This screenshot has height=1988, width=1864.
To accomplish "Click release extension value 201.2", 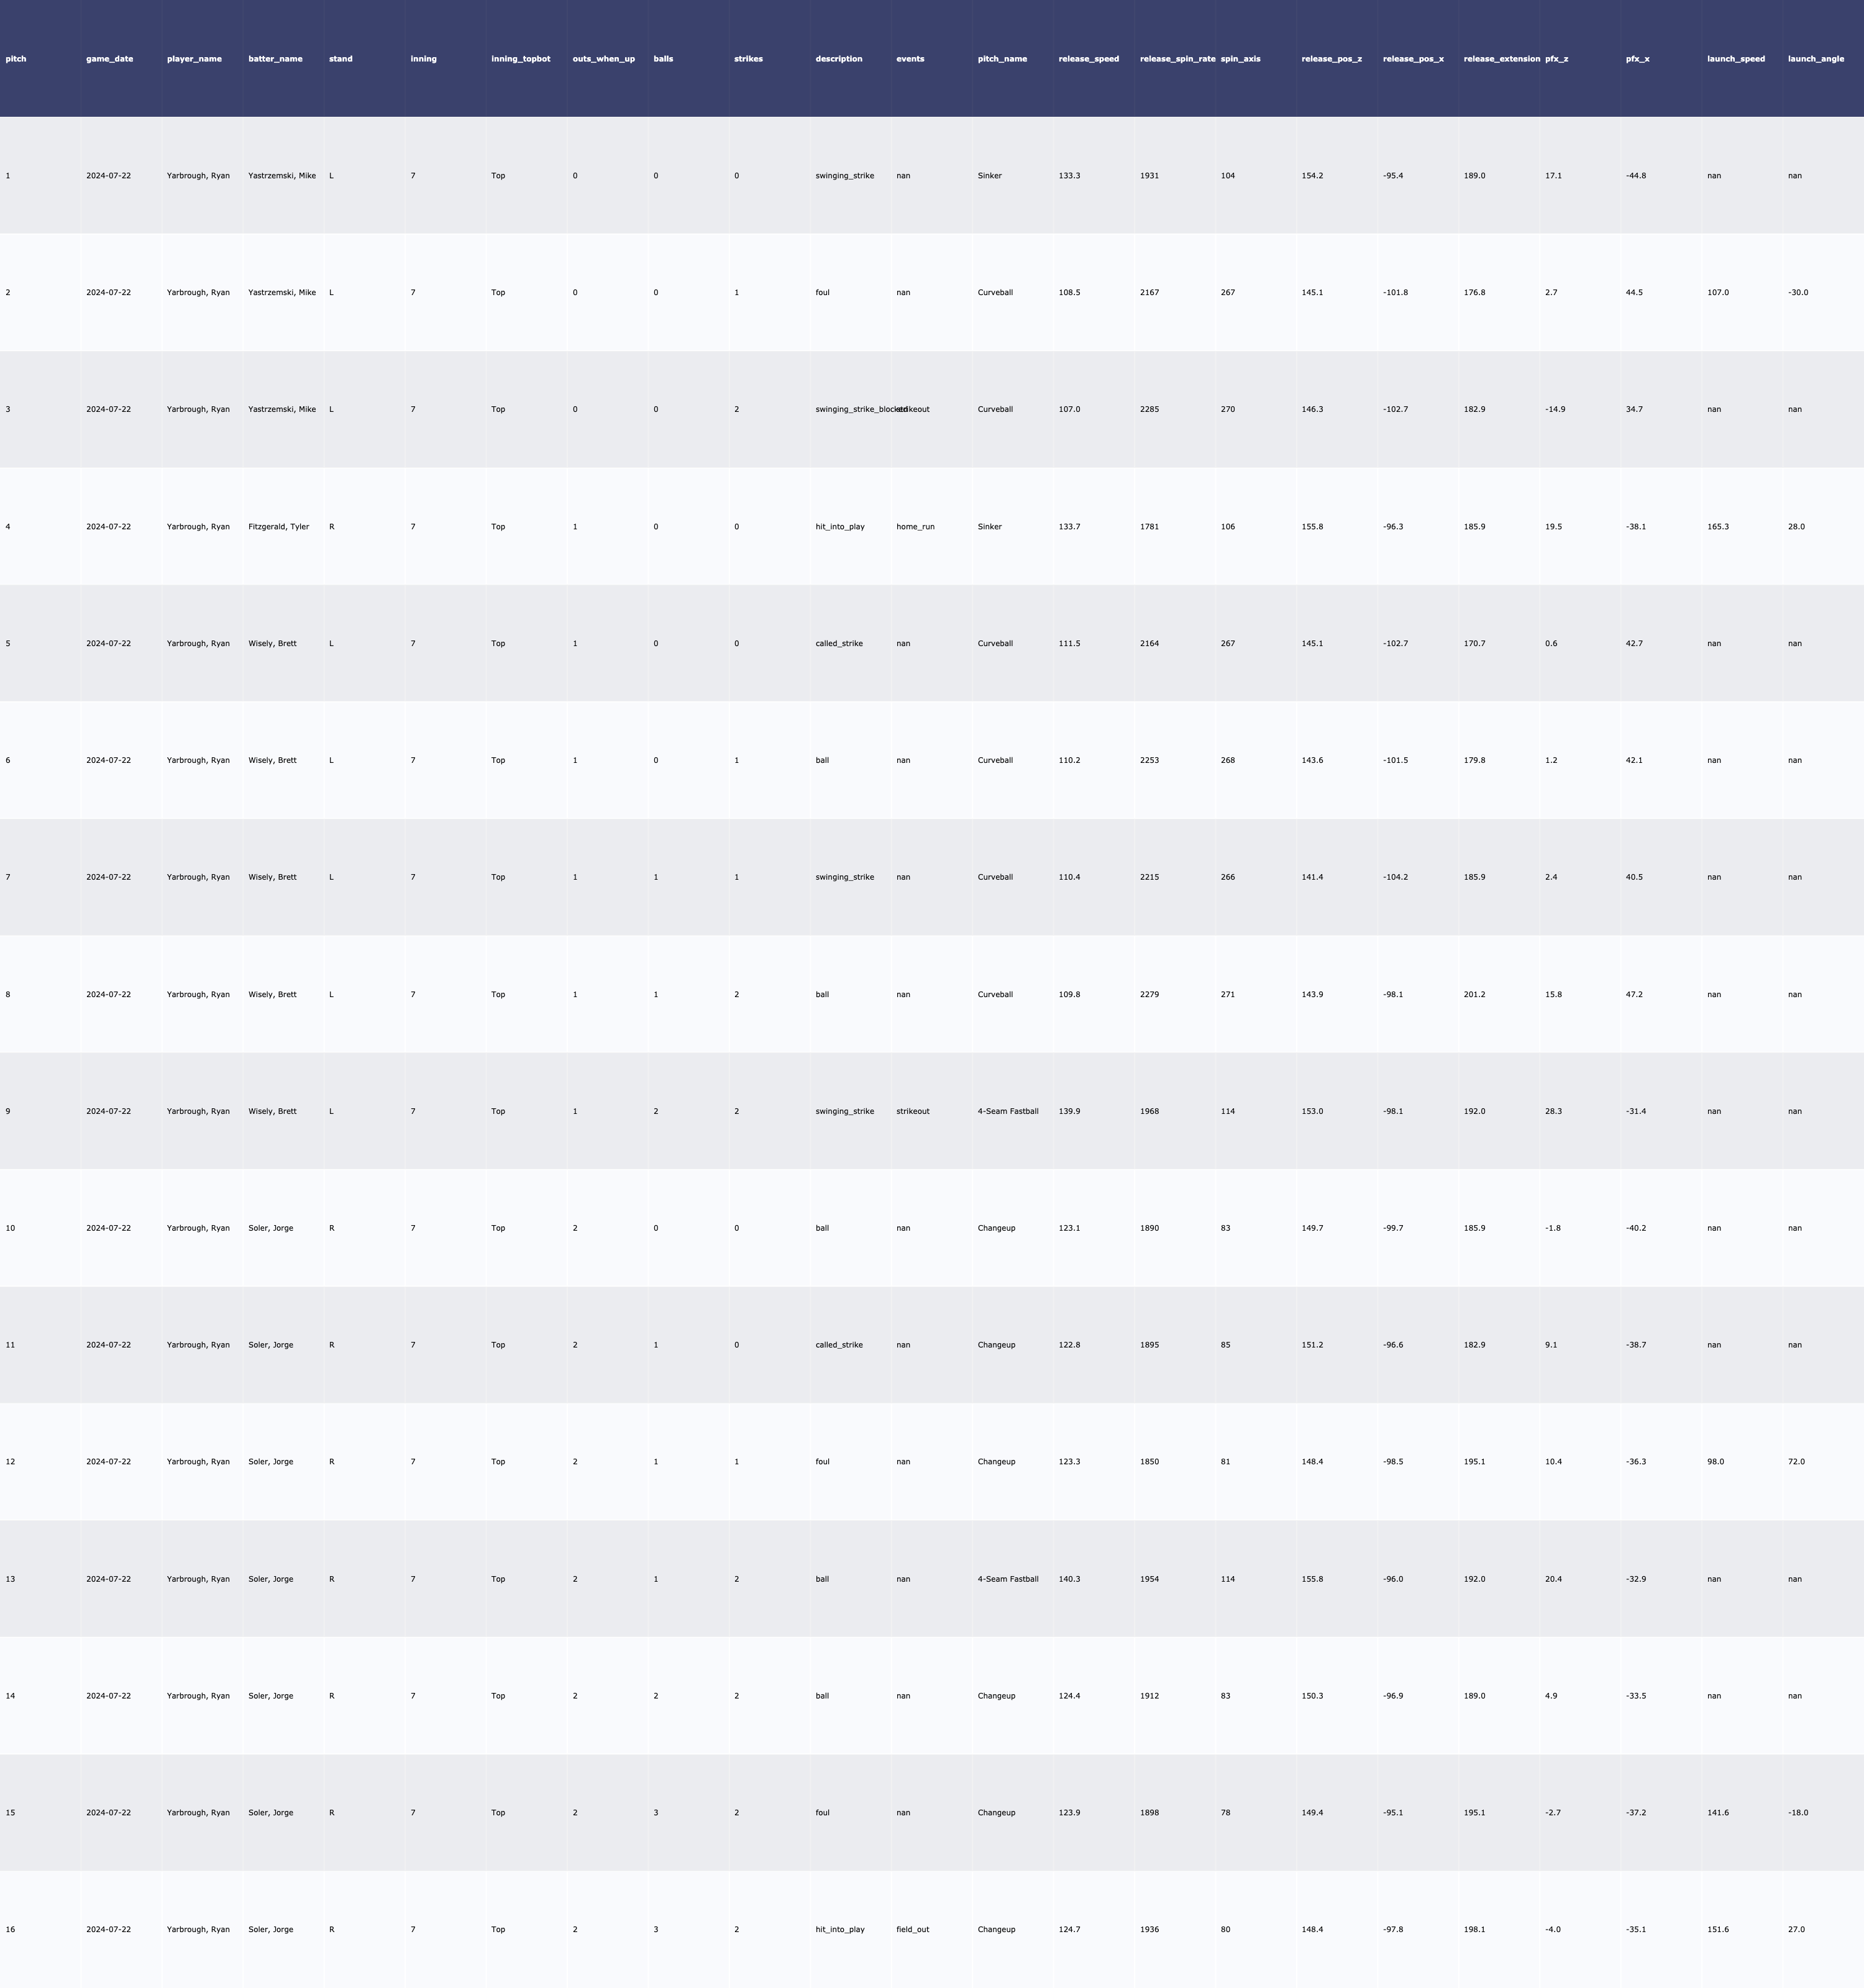I will coord(1474,995).
